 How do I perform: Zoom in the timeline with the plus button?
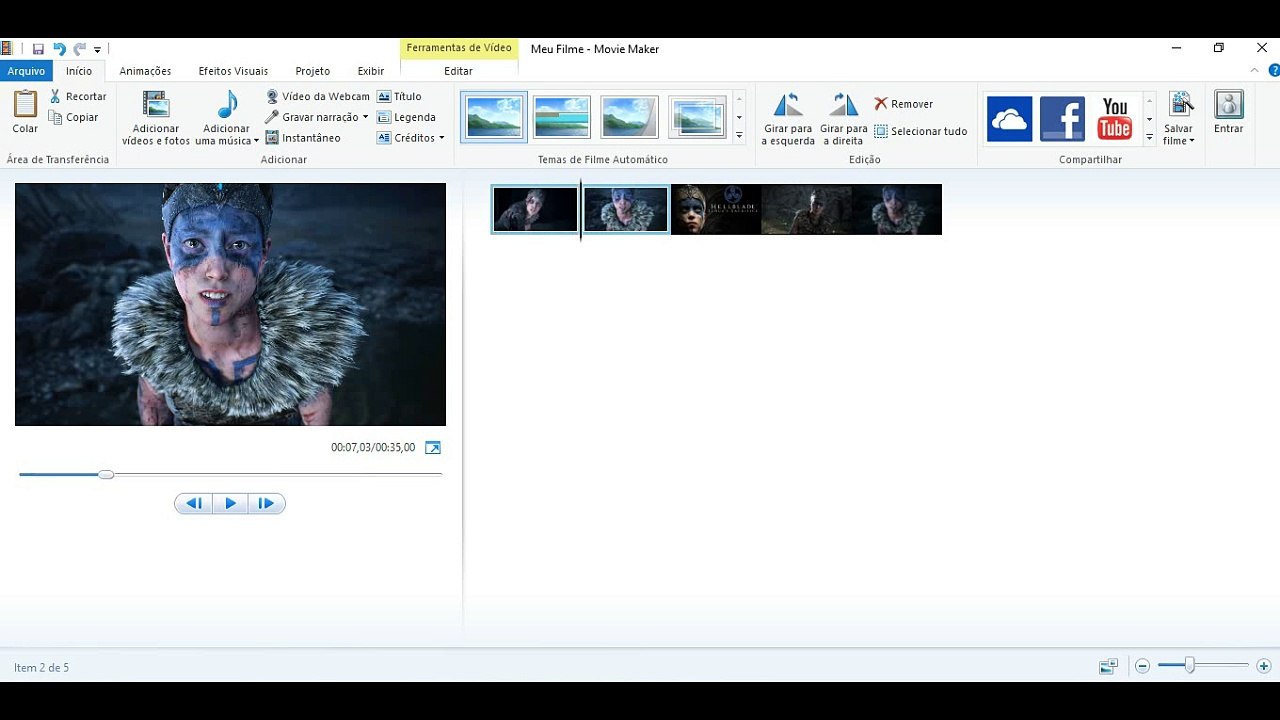[1264, 666]
